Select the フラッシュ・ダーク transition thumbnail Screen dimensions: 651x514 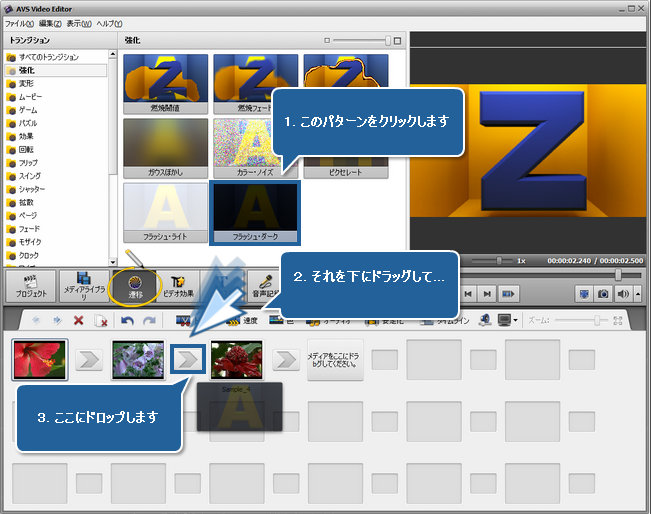pos(255,212)
